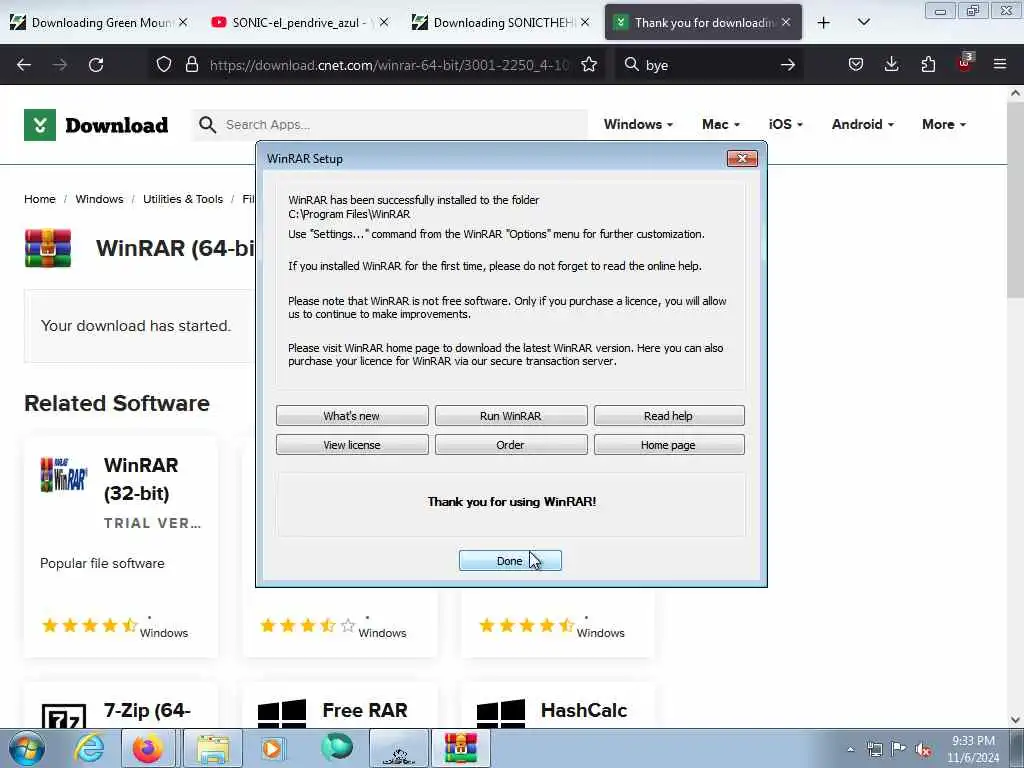Screen dimensions: 1024x768
Task: Click the site security padlock icon
Action: (x=191, y=65)
